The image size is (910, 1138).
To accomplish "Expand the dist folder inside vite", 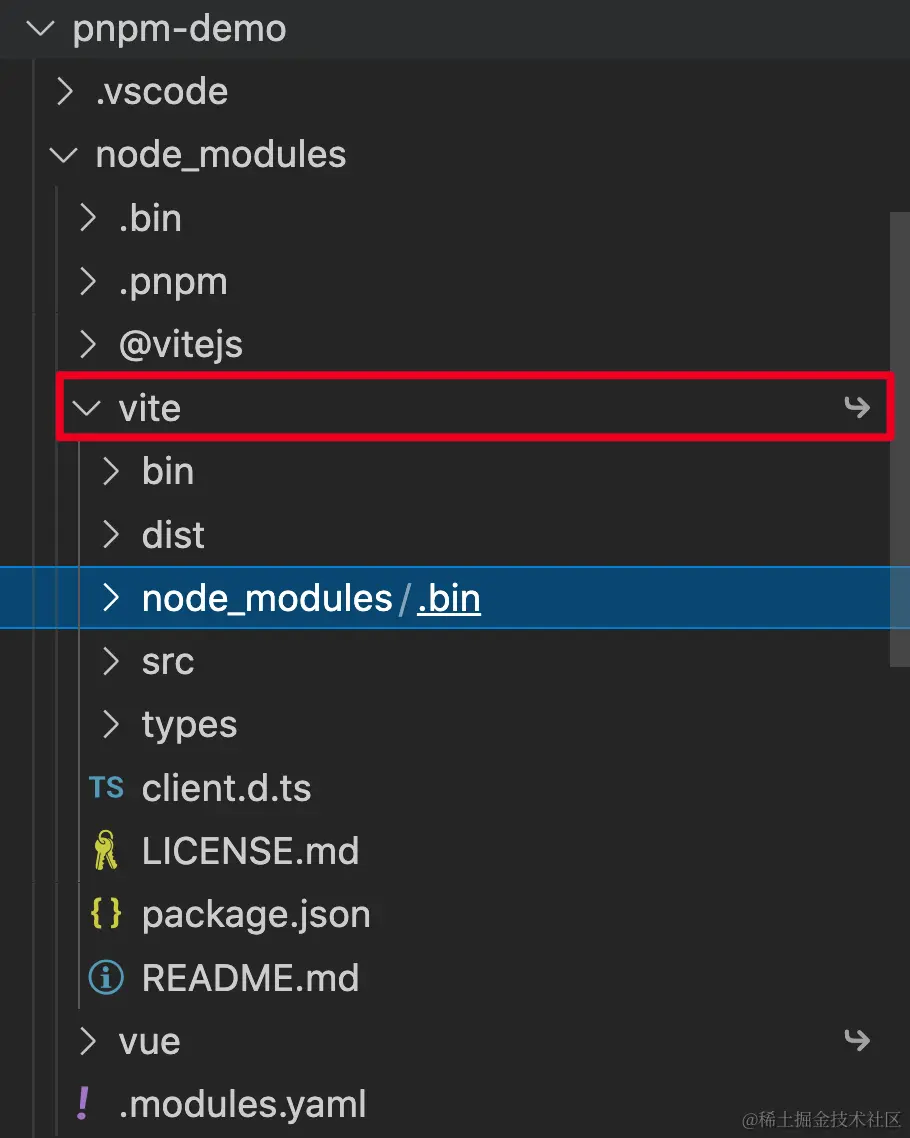I will 113,535.
